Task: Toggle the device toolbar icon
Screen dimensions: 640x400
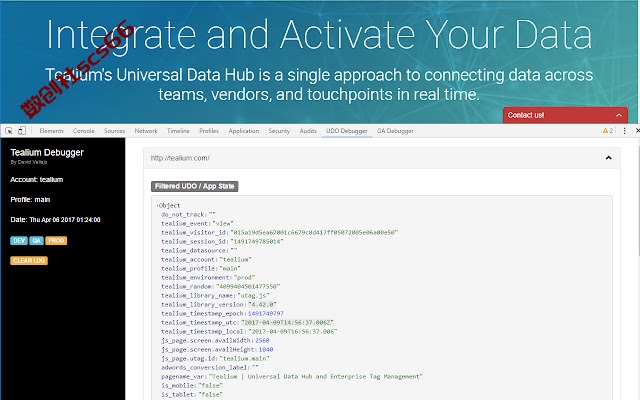Action: click(x=22, y=131)
